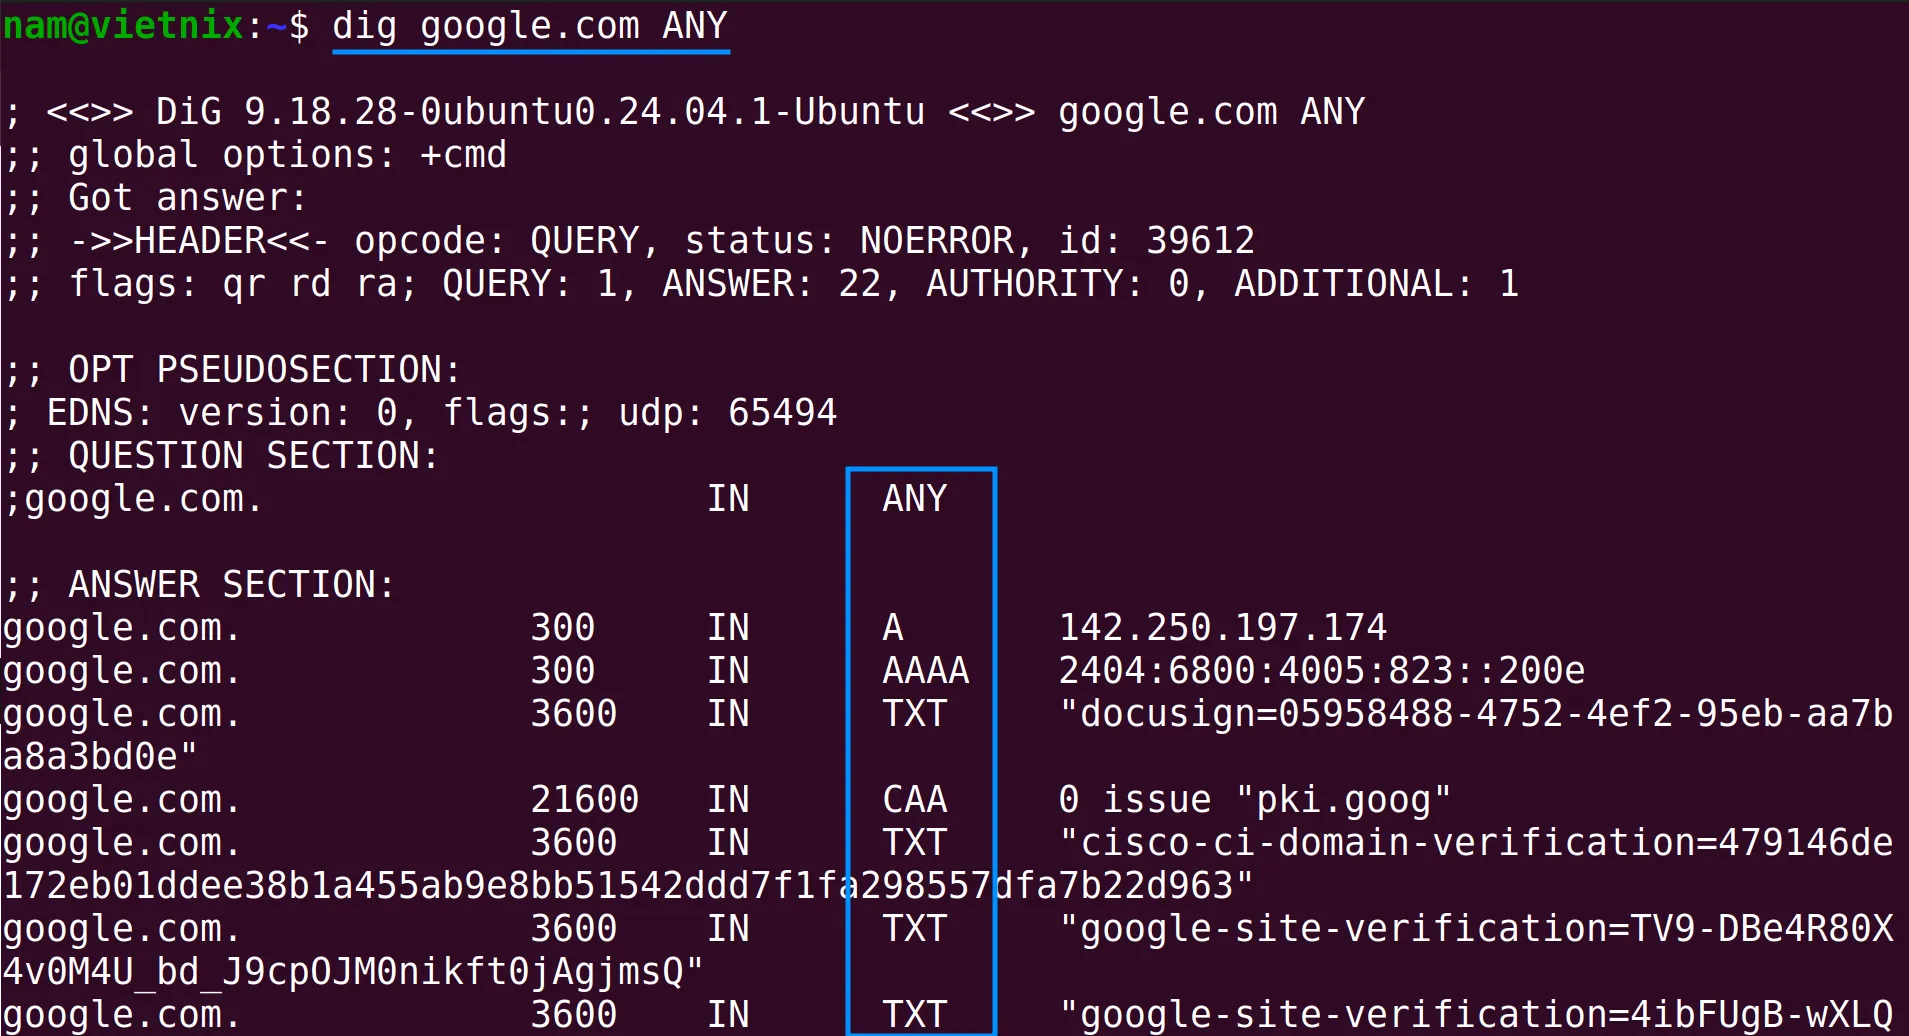This screenshot has height=1036, width=1909.
Task: Select the IPv4 address 142.250.197.174
Action: 1222,628
